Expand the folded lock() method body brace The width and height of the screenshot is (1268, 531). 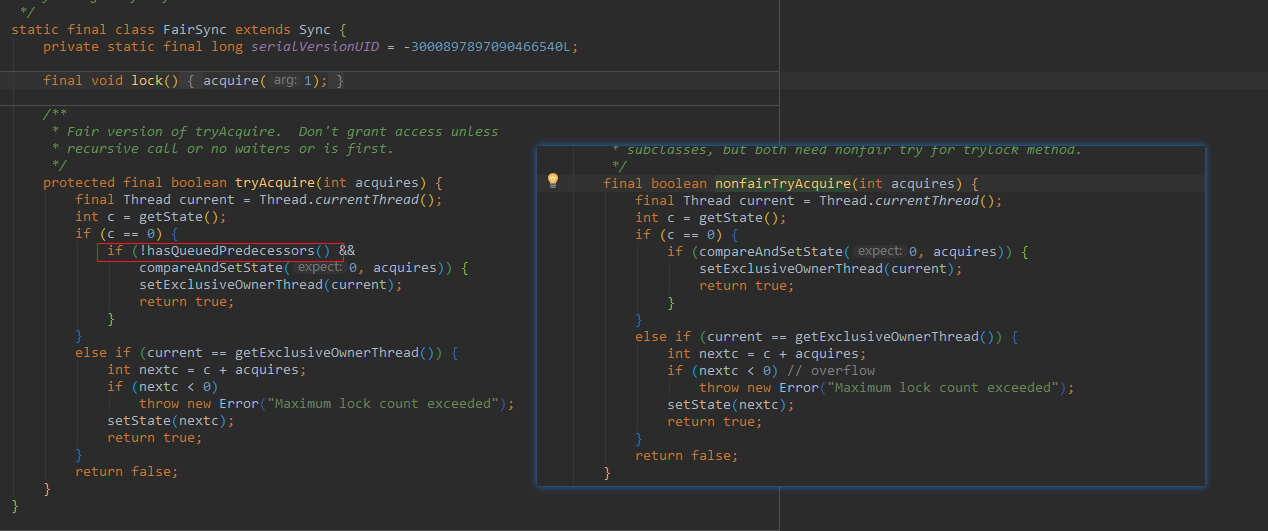(192, 81)
